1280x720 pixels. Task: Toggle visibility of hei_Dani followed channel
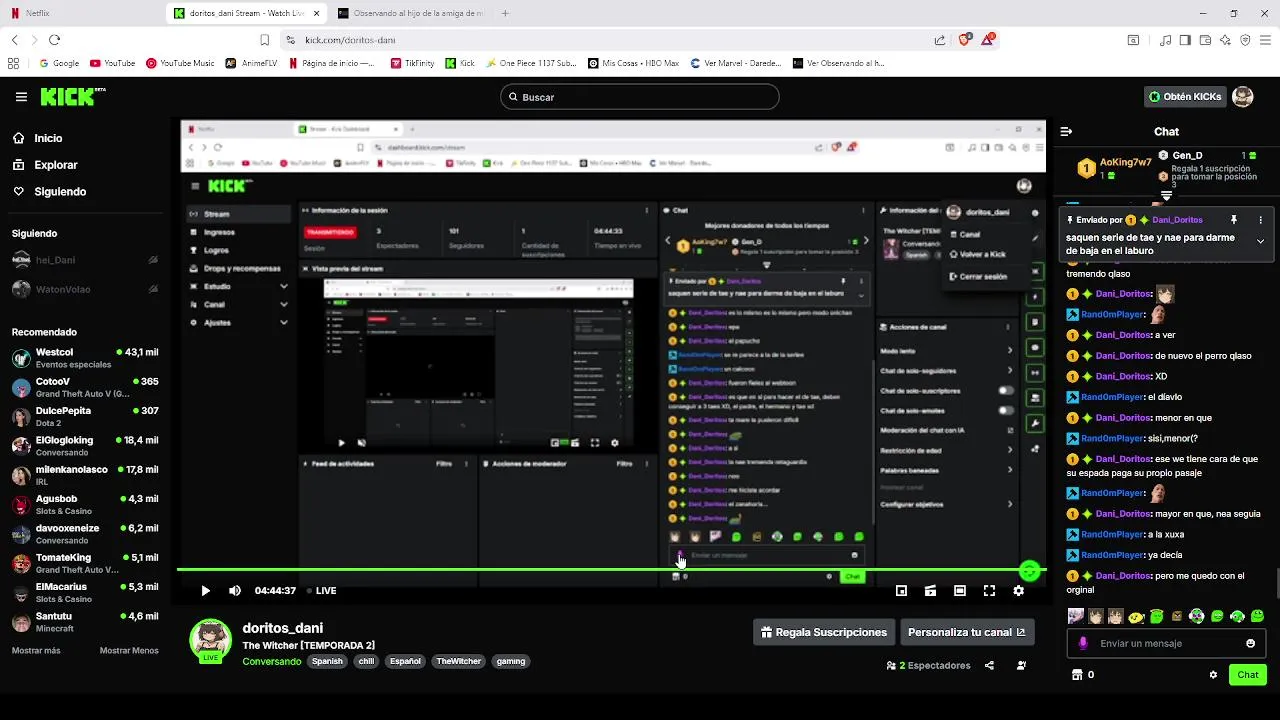tap(153, 260)
